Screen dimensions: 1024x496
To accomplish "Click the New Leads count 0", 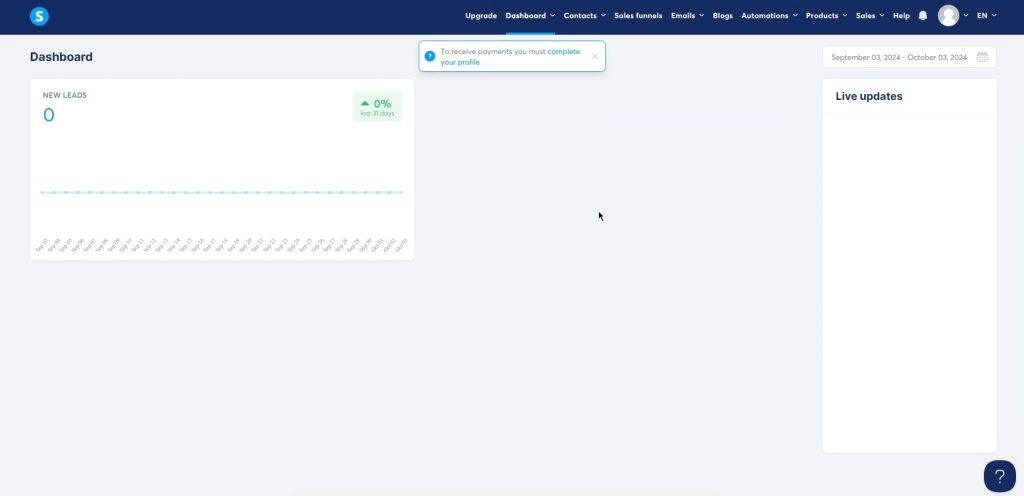I will 49,116.
